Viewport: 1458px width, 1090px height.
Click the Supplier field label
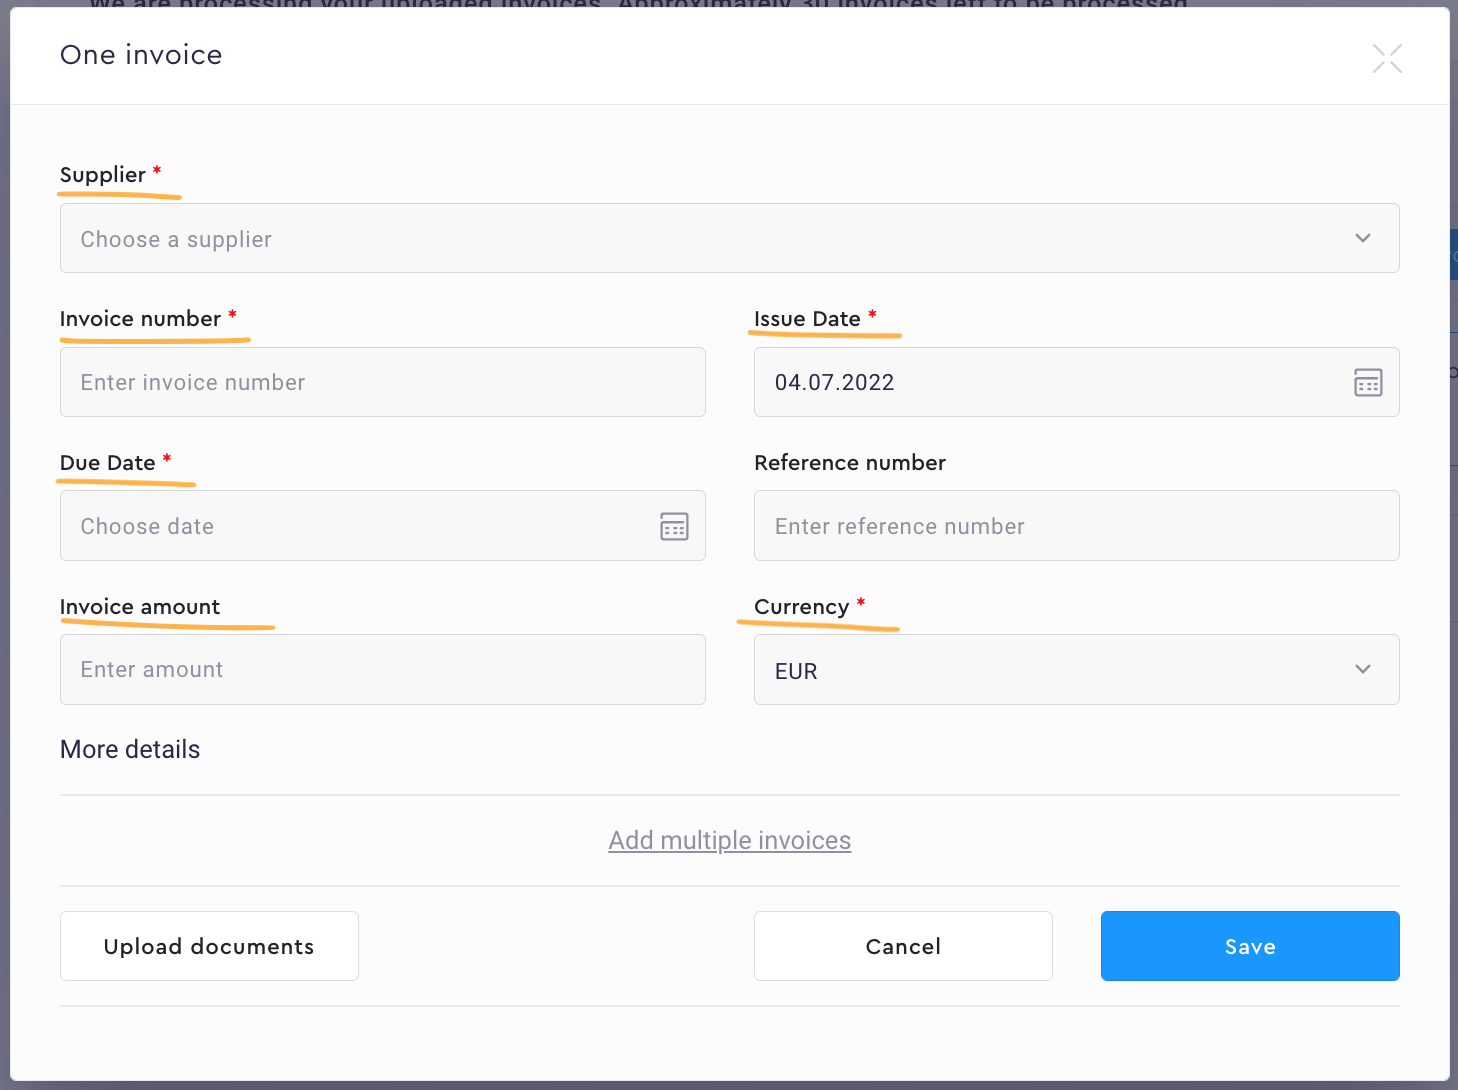point(103,175)
